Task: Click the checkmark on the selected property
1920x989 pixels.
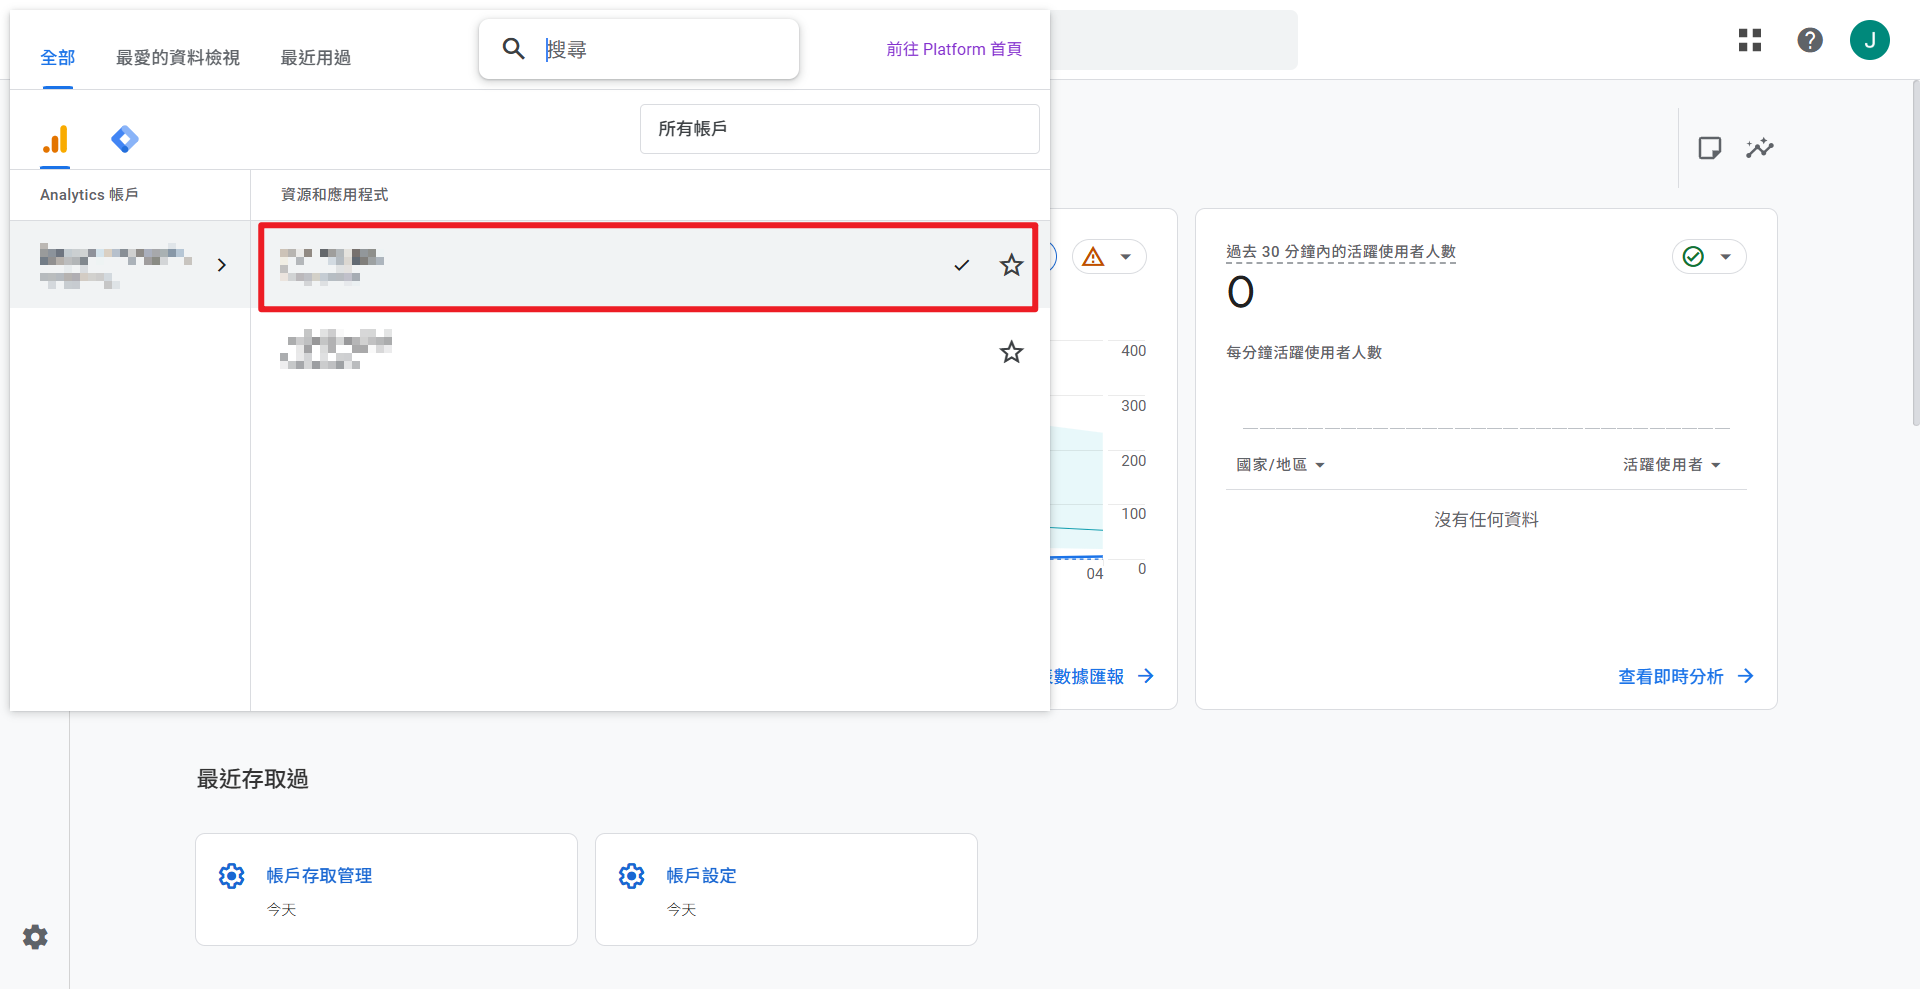Action: [x=961, y=265]
